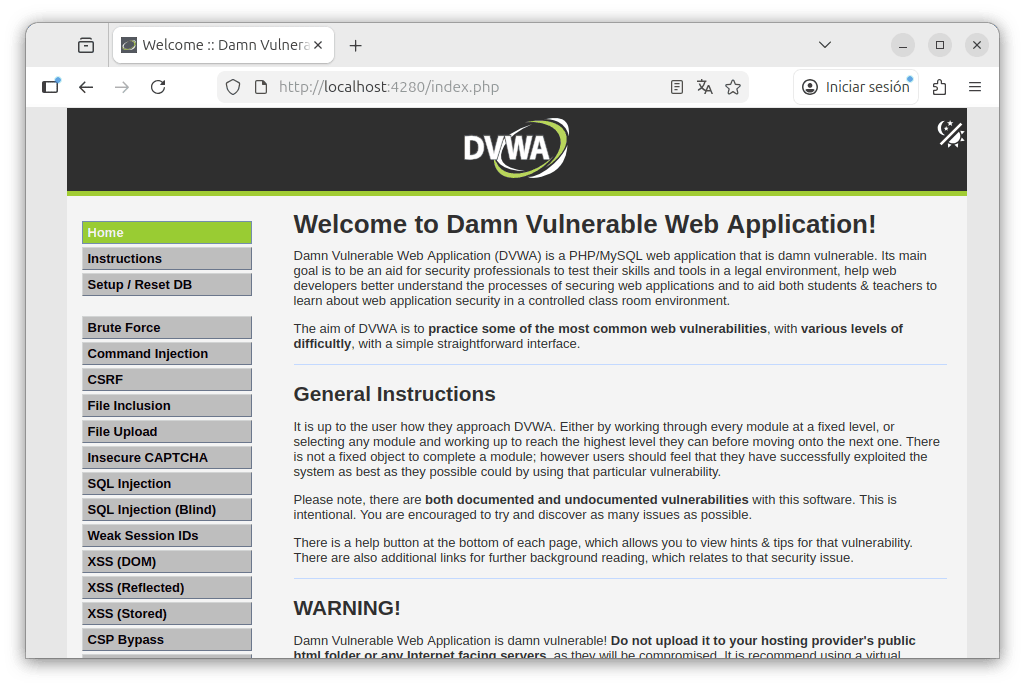
Task: Maximize the Firefox window
Action: (940, 45)
